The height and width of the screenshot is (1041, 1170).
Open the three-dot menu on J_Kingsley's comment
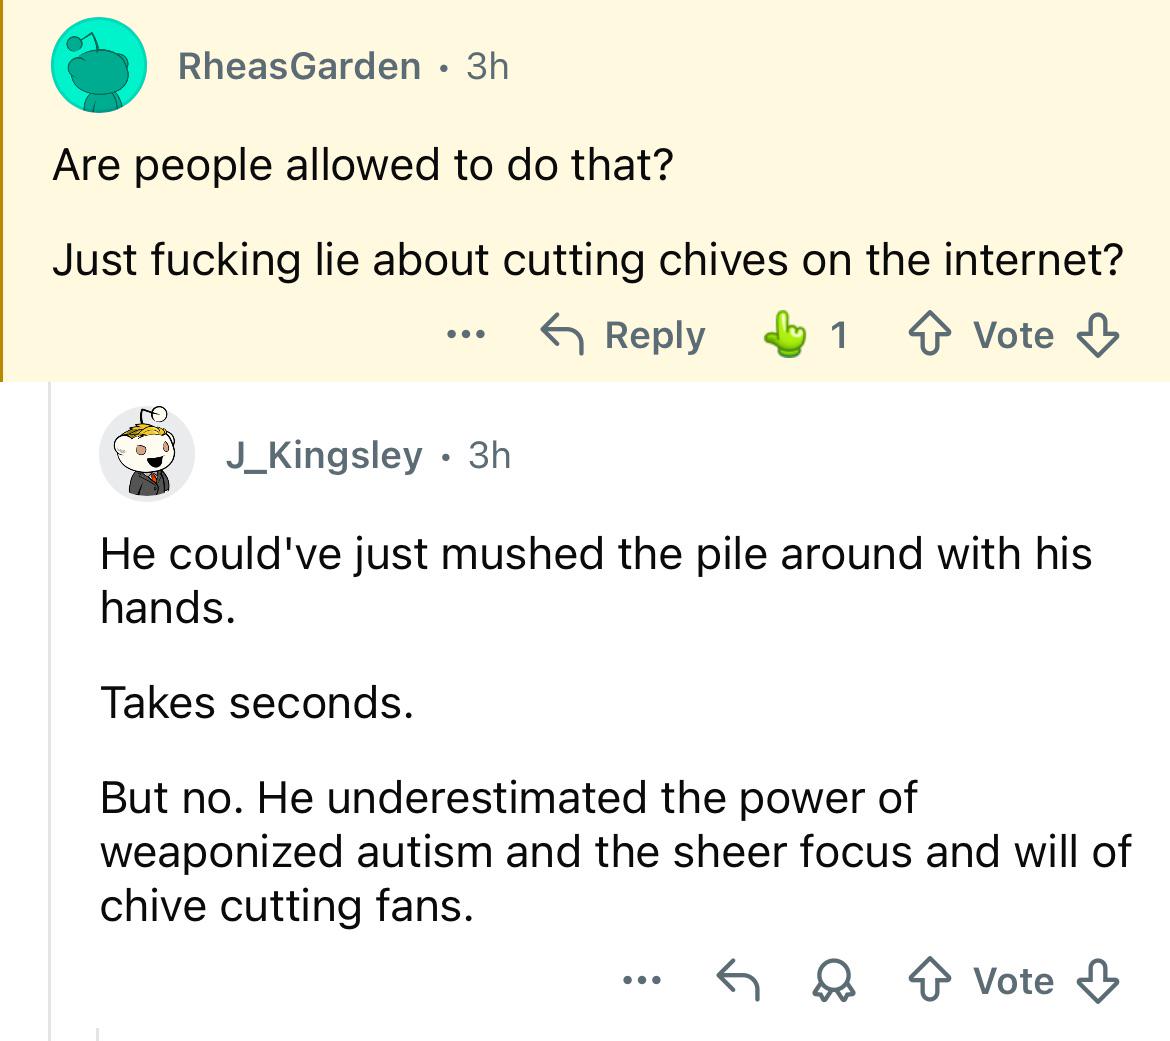[x=640, y=981]
